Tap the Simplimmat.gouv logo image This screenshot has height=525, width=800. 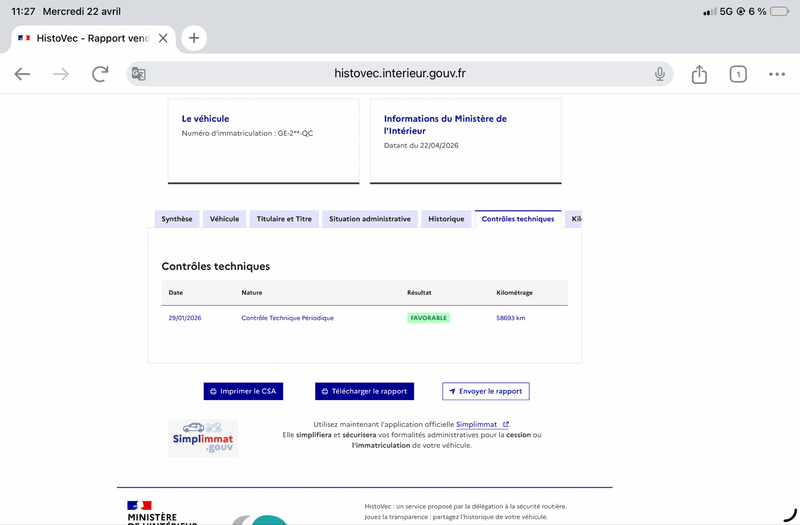point(203,438)
